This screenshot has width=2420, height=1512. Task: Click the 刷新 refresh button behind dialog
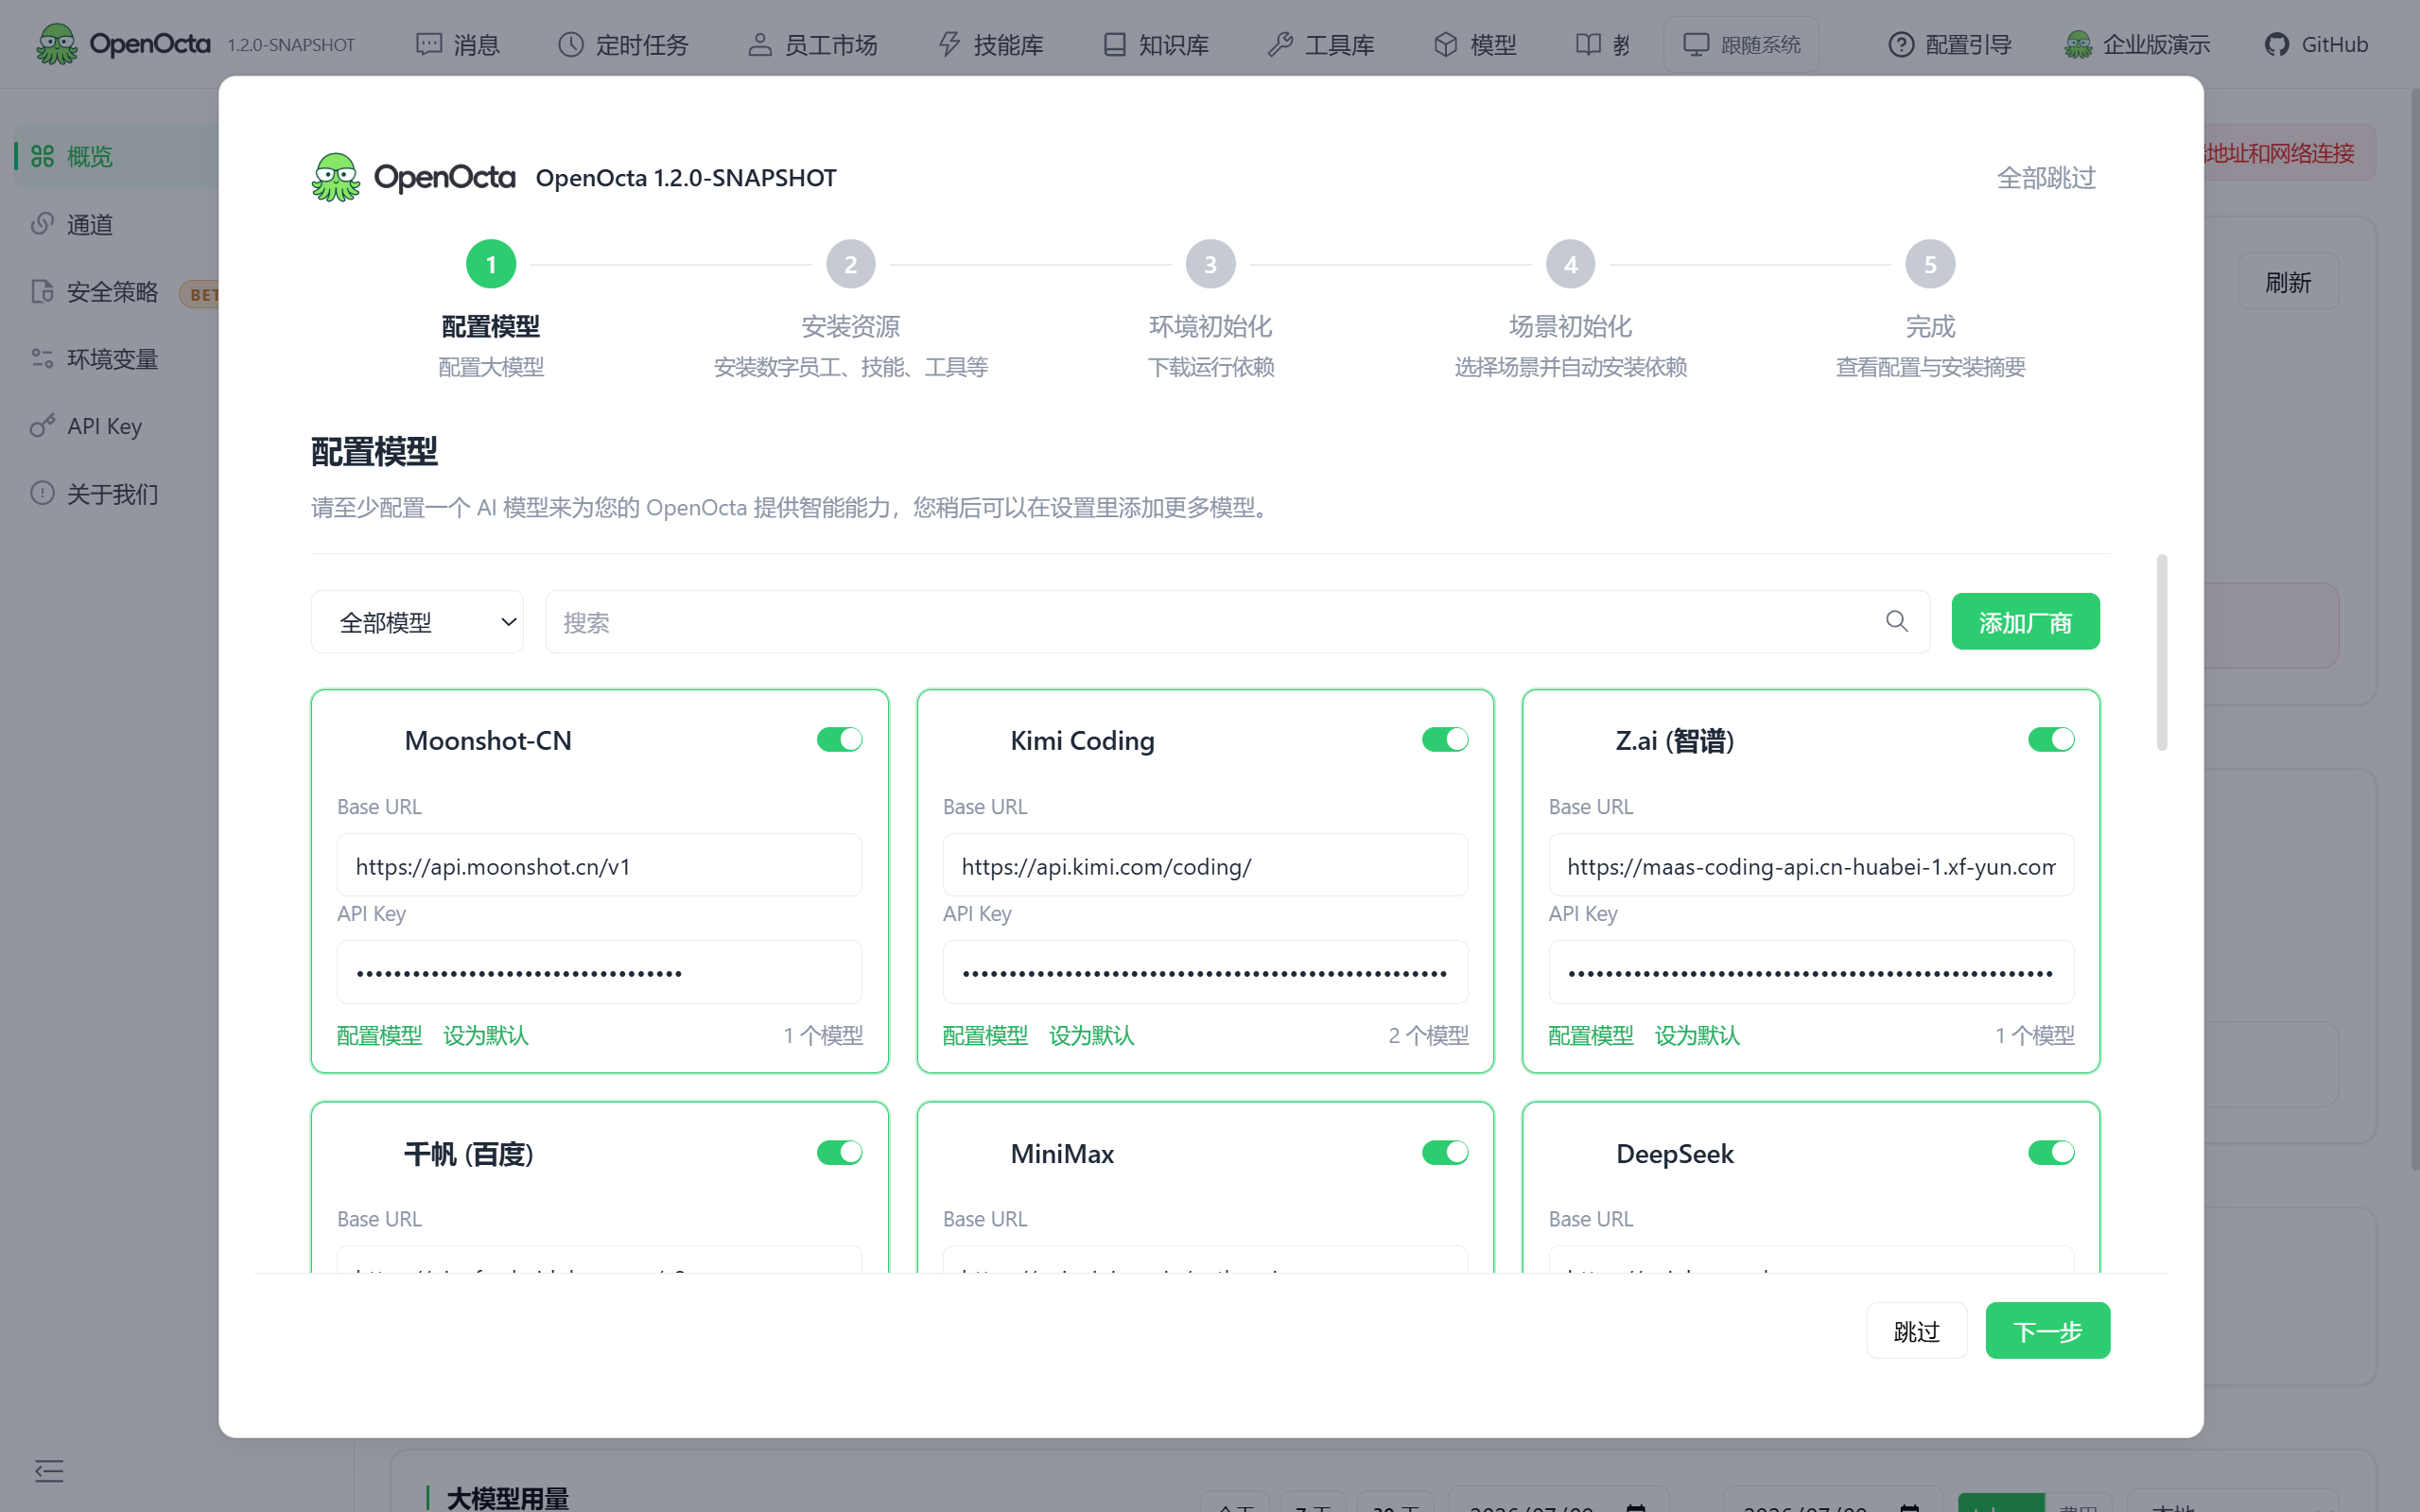pos(2288,282)
